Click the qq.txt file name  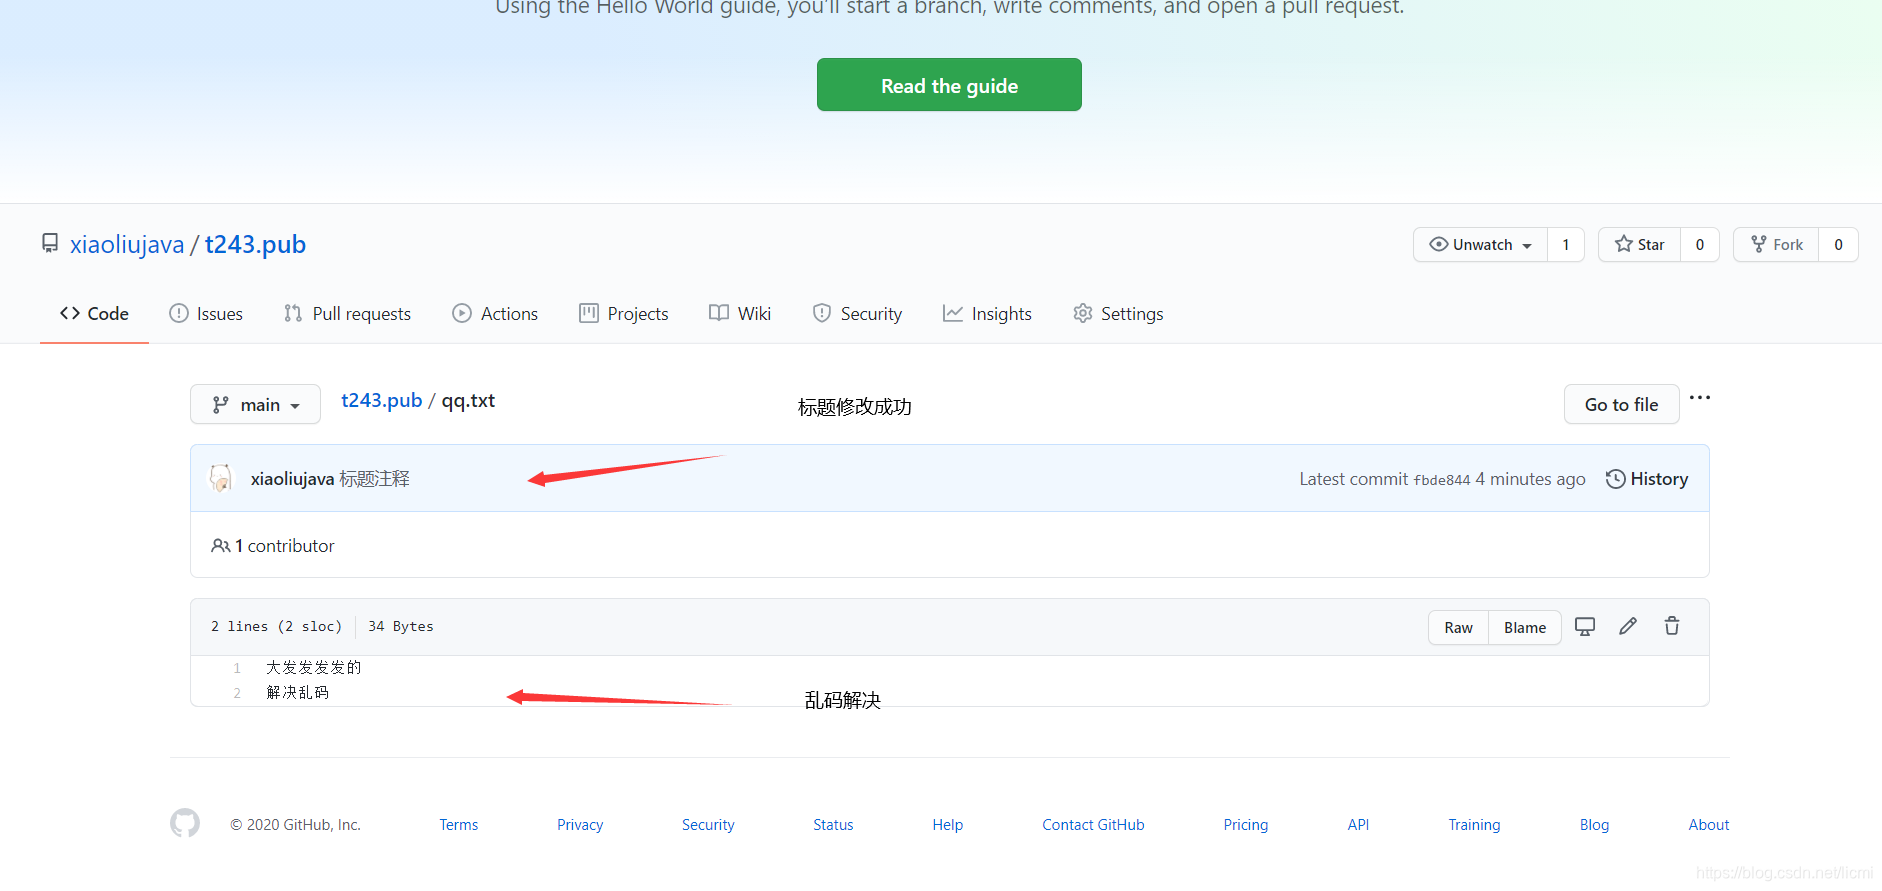(468, 400)
